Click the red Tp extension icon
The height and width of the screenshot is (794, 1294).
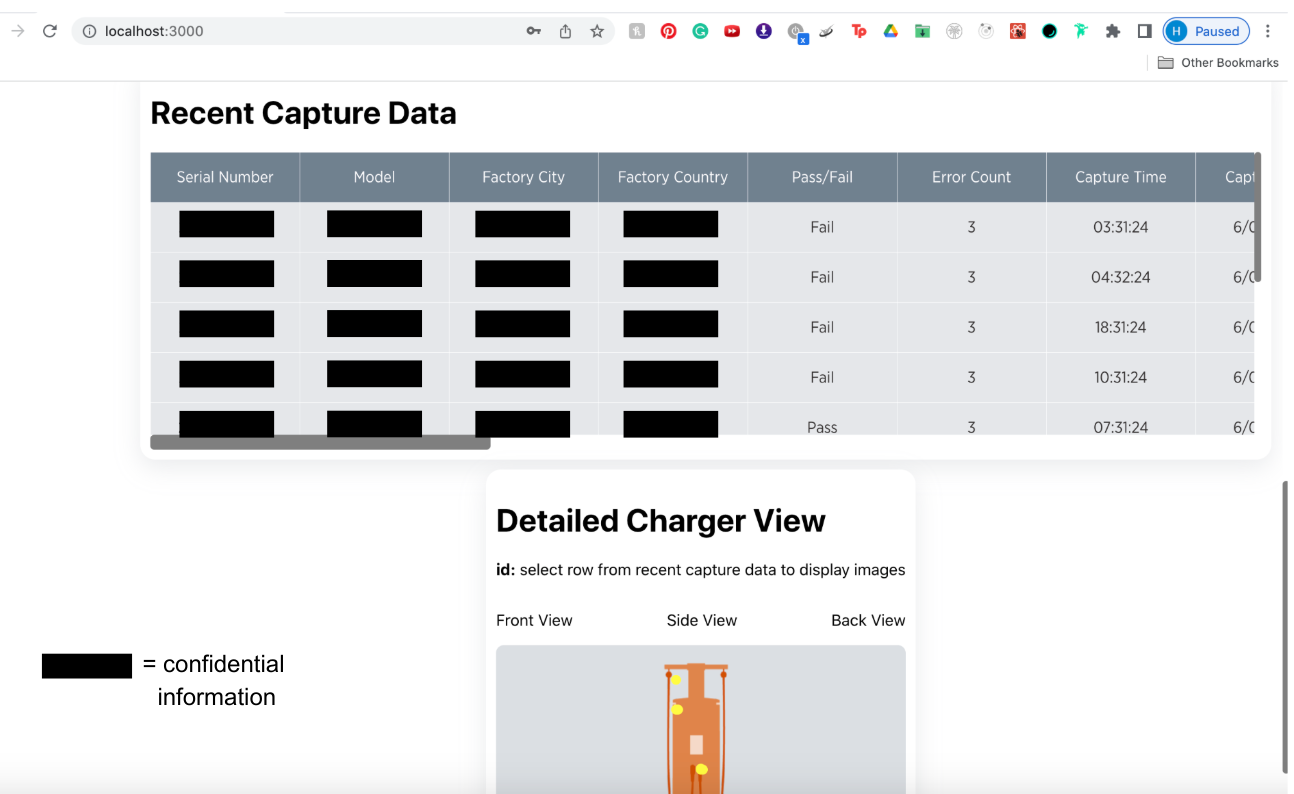(858, 31)
